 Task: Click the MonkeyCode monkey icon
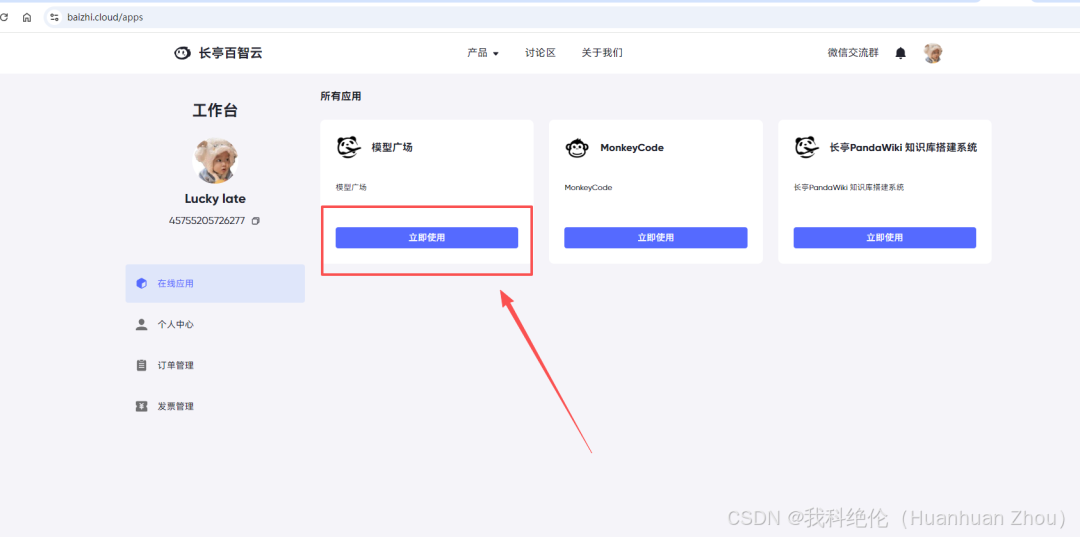(x=577, y=148)
